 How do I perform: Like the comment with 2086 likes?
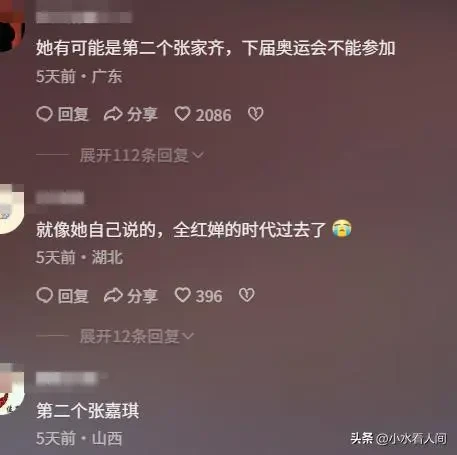[x=182, y=114]
